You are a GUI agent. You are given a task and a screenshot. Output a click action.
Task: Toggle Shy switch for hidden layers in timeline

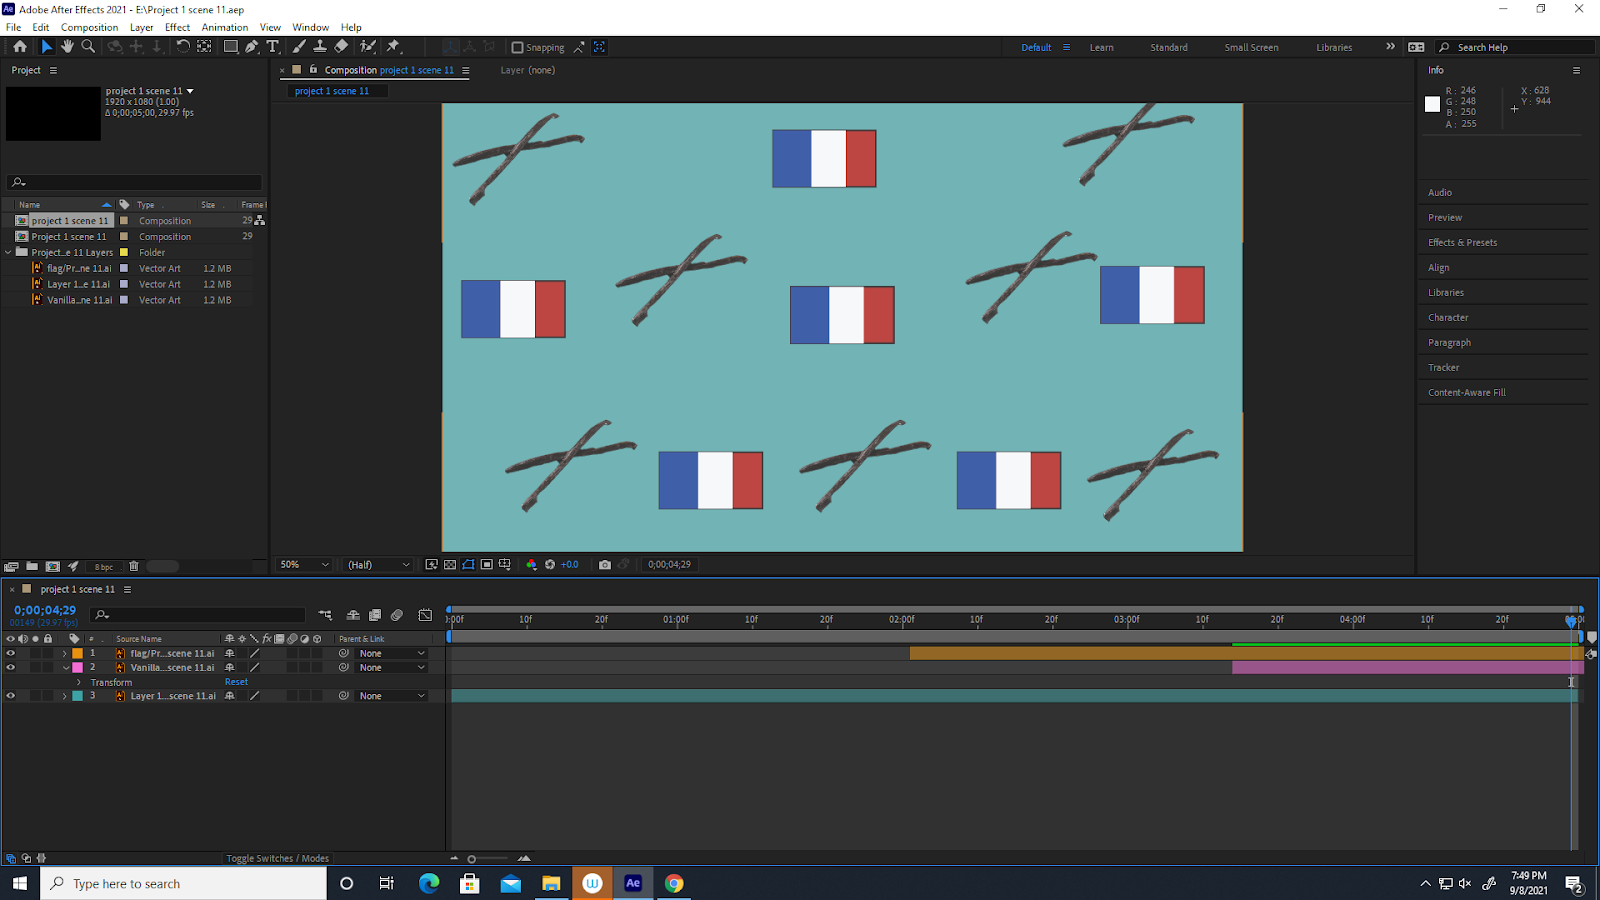coord(353,615)
